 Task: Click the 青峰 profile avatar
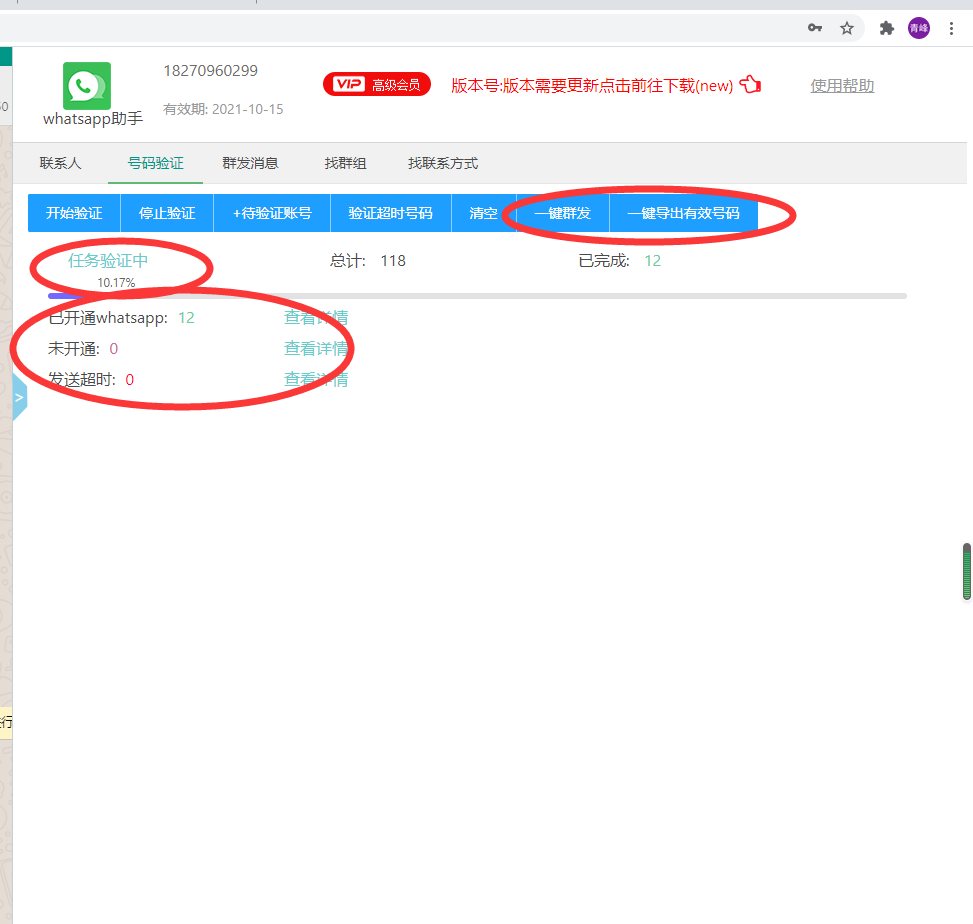[918, 28]
